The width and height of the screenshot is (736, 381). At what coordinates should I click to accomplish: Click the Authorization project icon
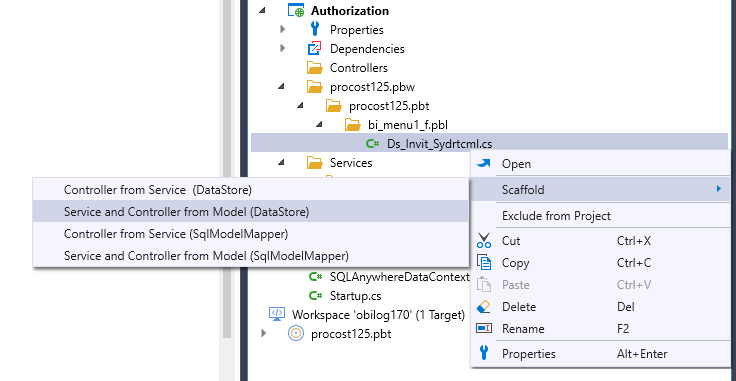tap(296, 10)
